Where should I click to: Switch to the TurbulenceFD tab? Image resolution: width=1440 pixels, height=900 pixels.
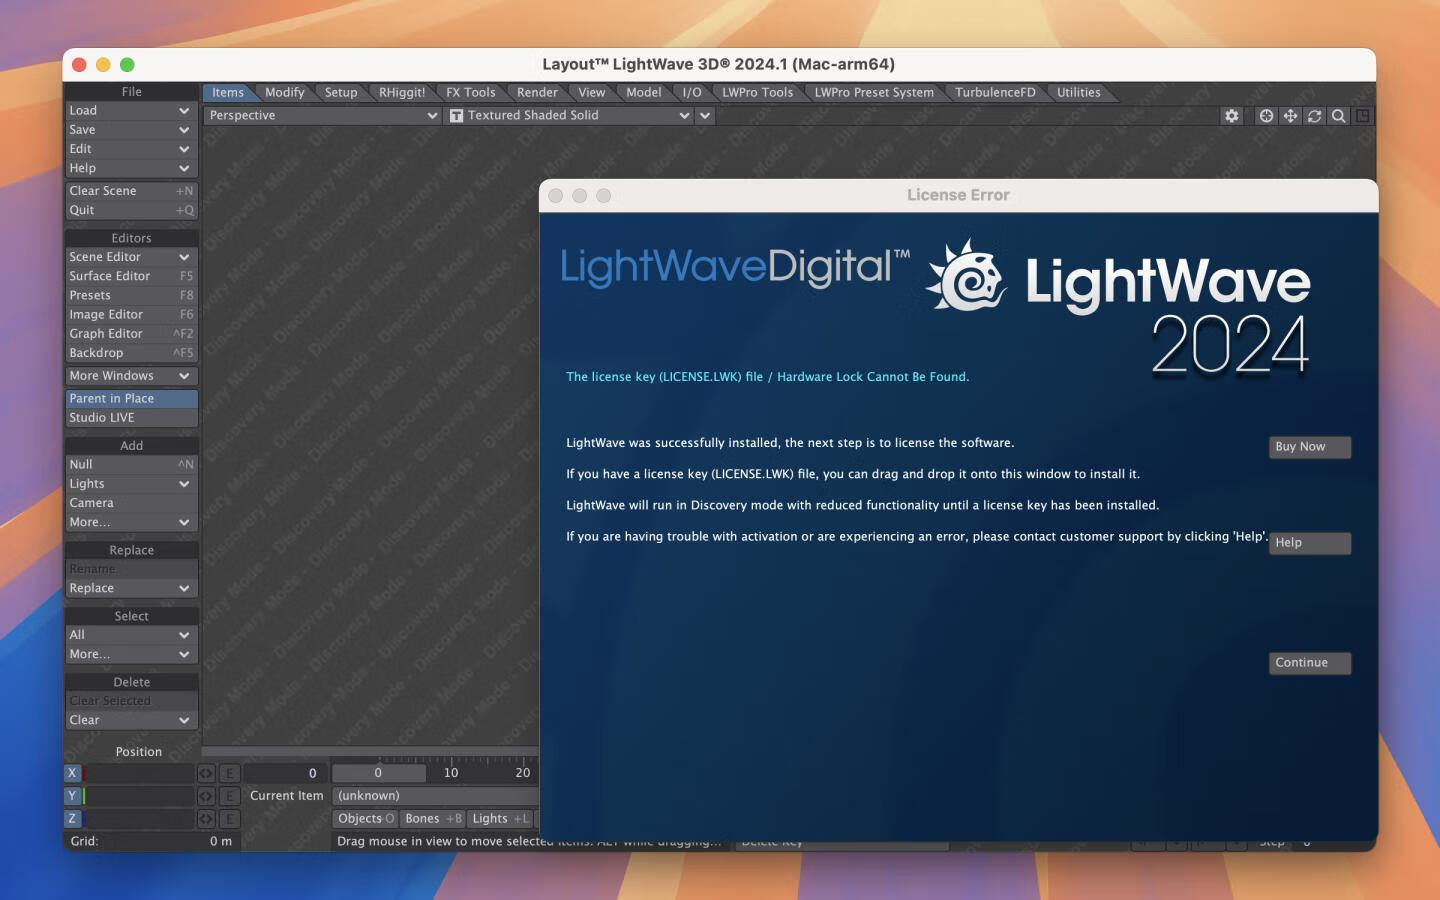point(995,92)
